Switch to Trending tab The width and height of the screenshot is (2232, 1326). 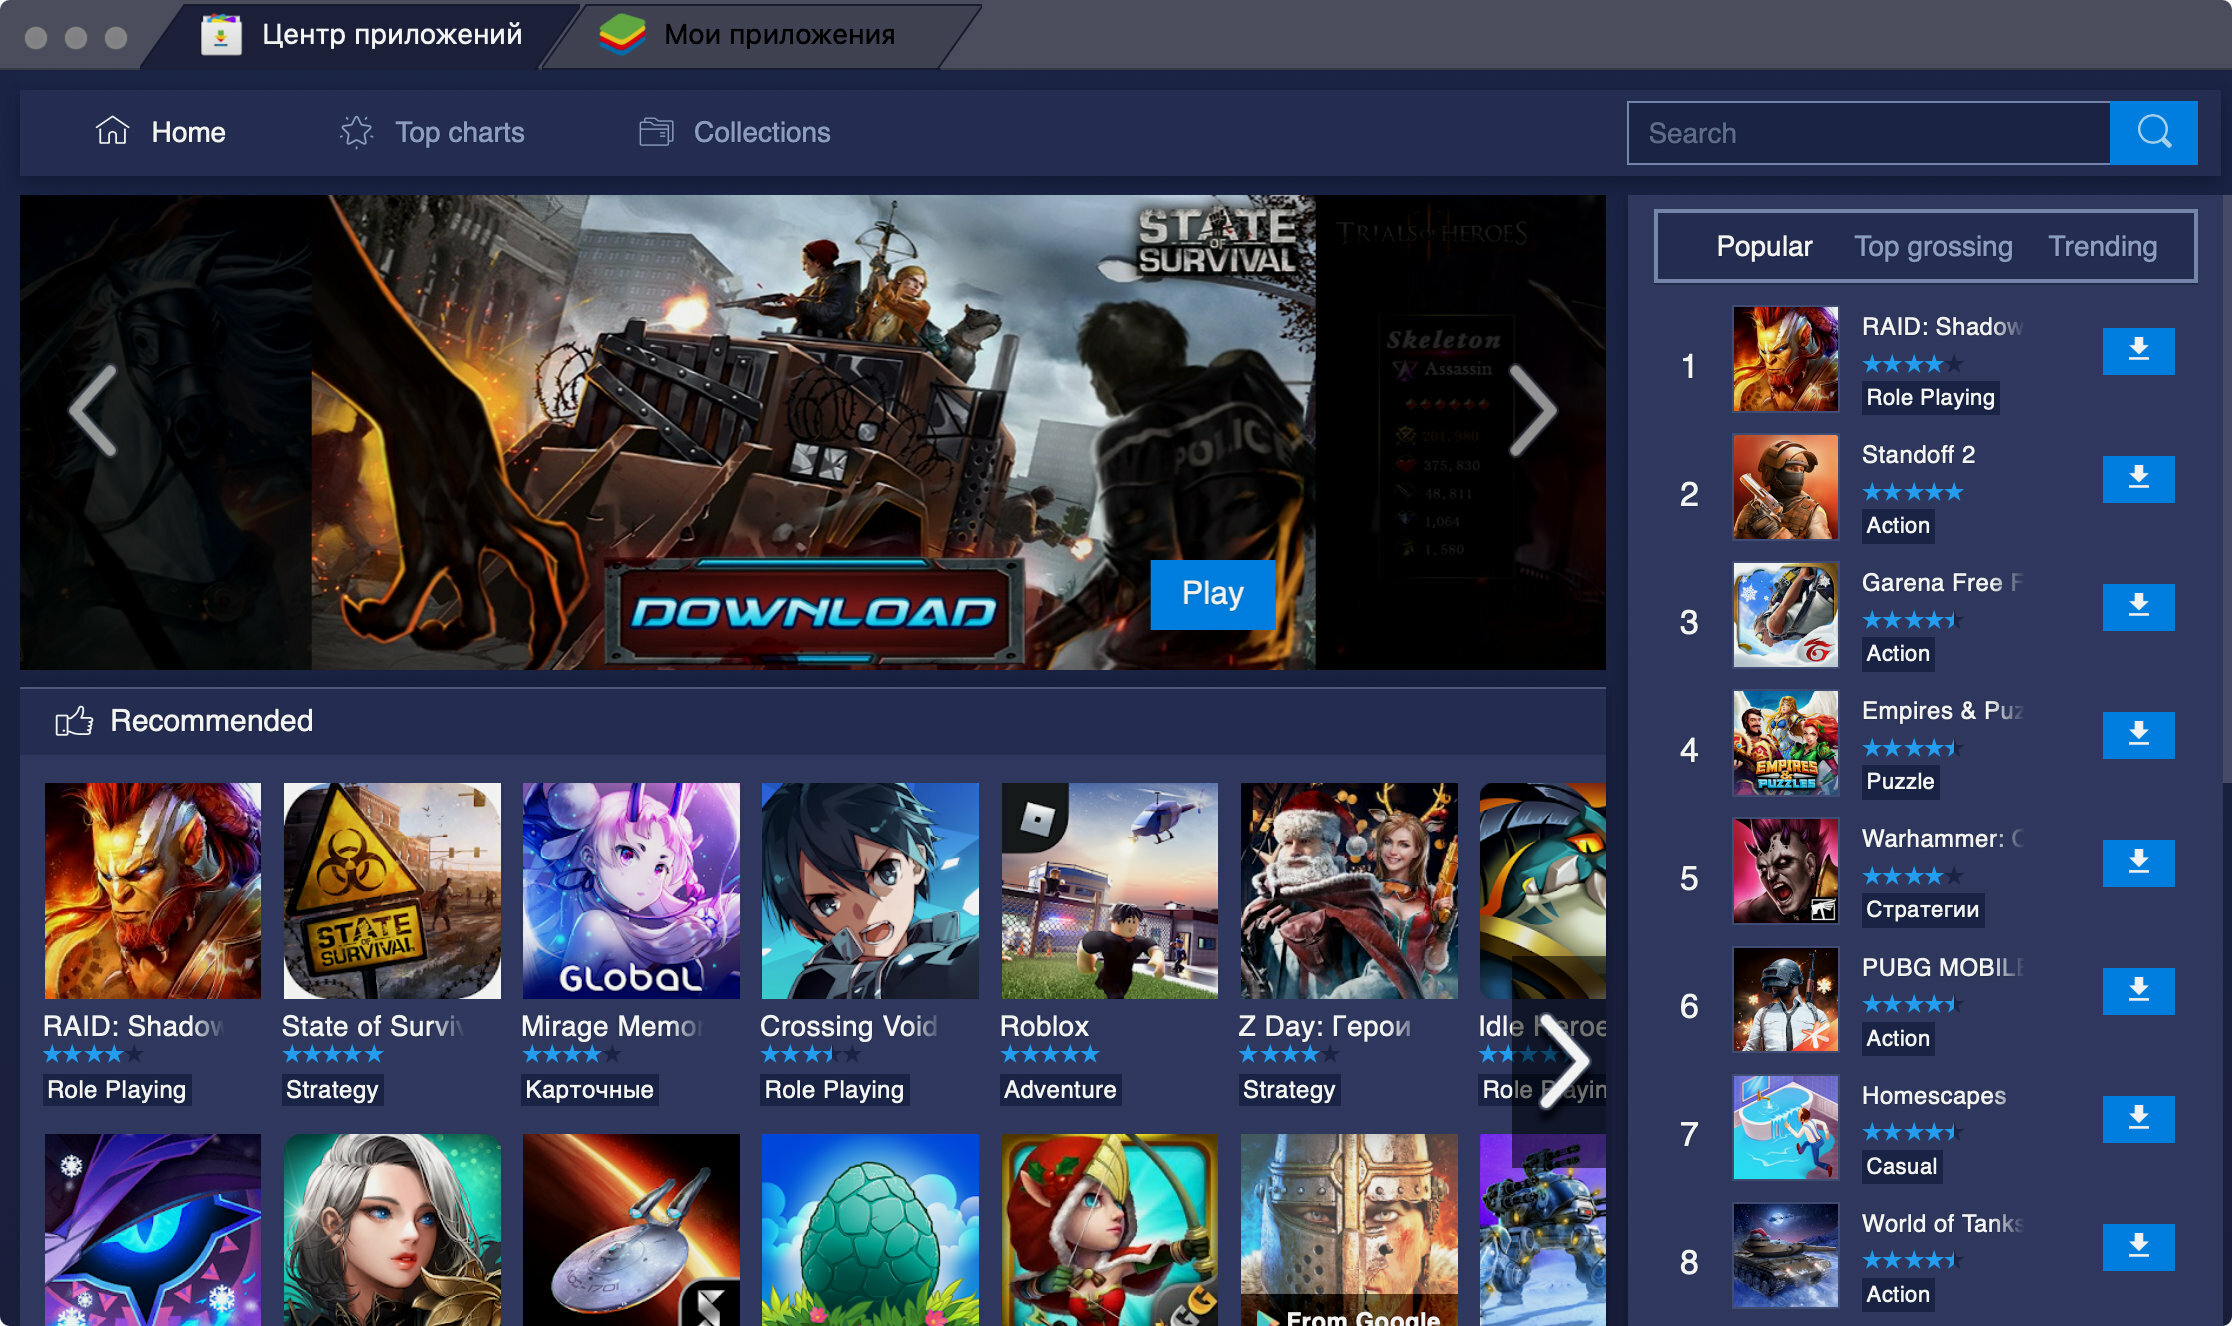(x=2102, y=246)
